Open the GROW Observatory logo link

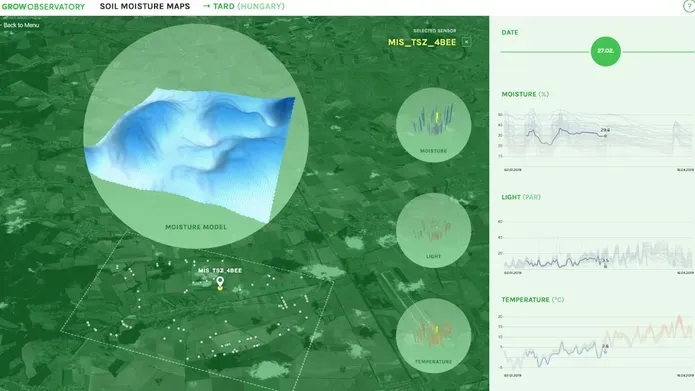click(x=43, y=7)
